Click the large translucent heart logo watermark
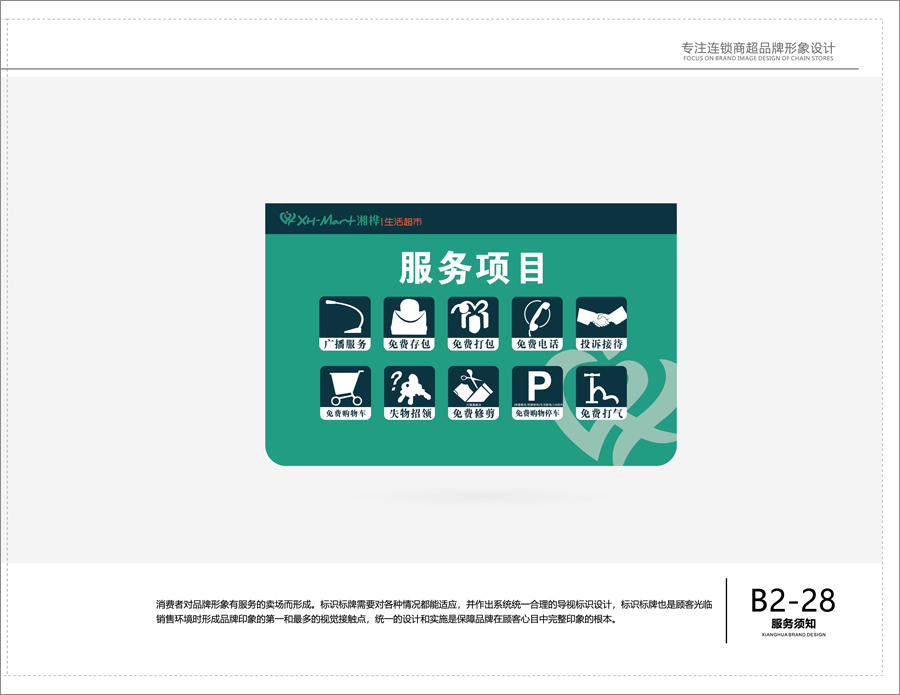 [611, 407]
